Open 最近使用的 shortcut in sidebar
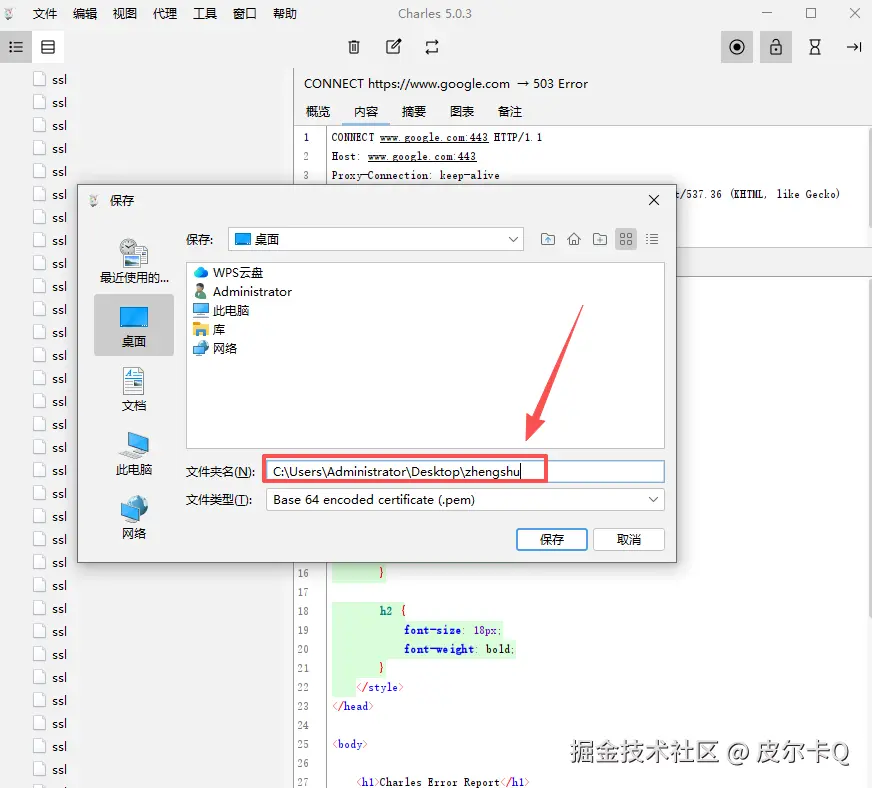Screen dimensions: 872x788 [x=134, y=261]
